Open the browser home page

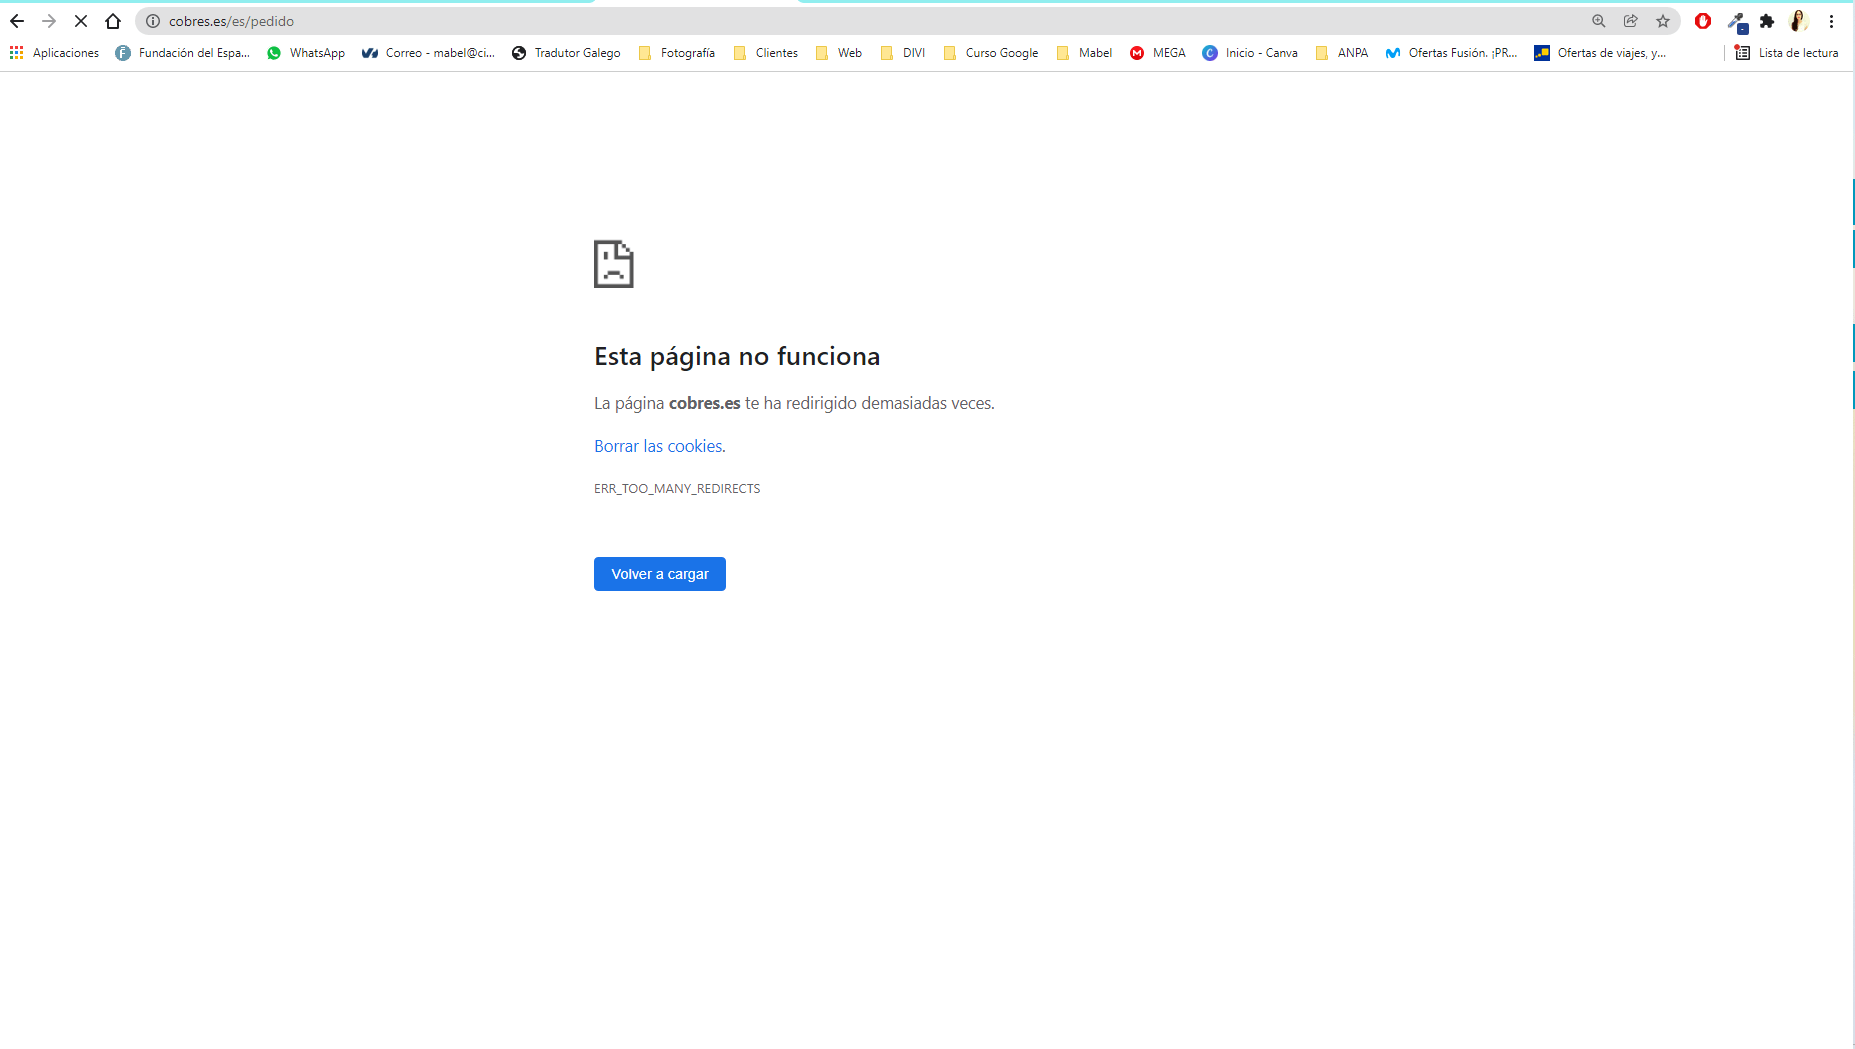[x=113, y=21]
